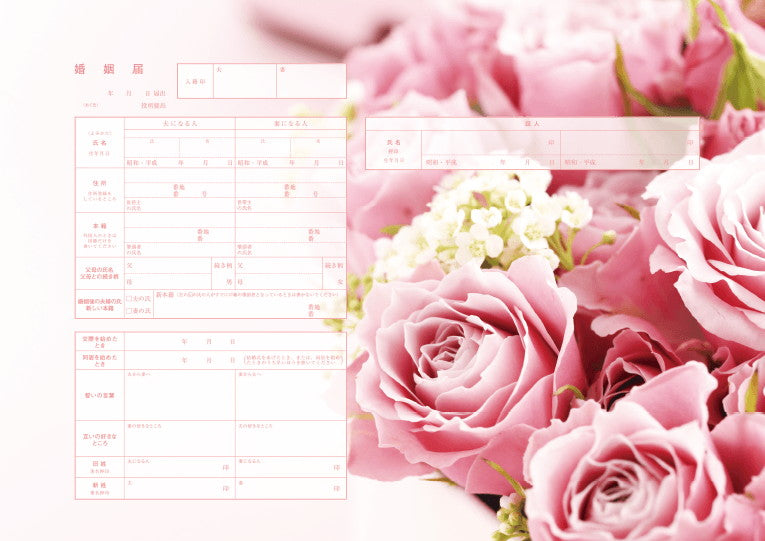This screenshot has height=541, width=765.
Task: Click the 新本籍 new domicile field
Action: (x=250, y=309)
